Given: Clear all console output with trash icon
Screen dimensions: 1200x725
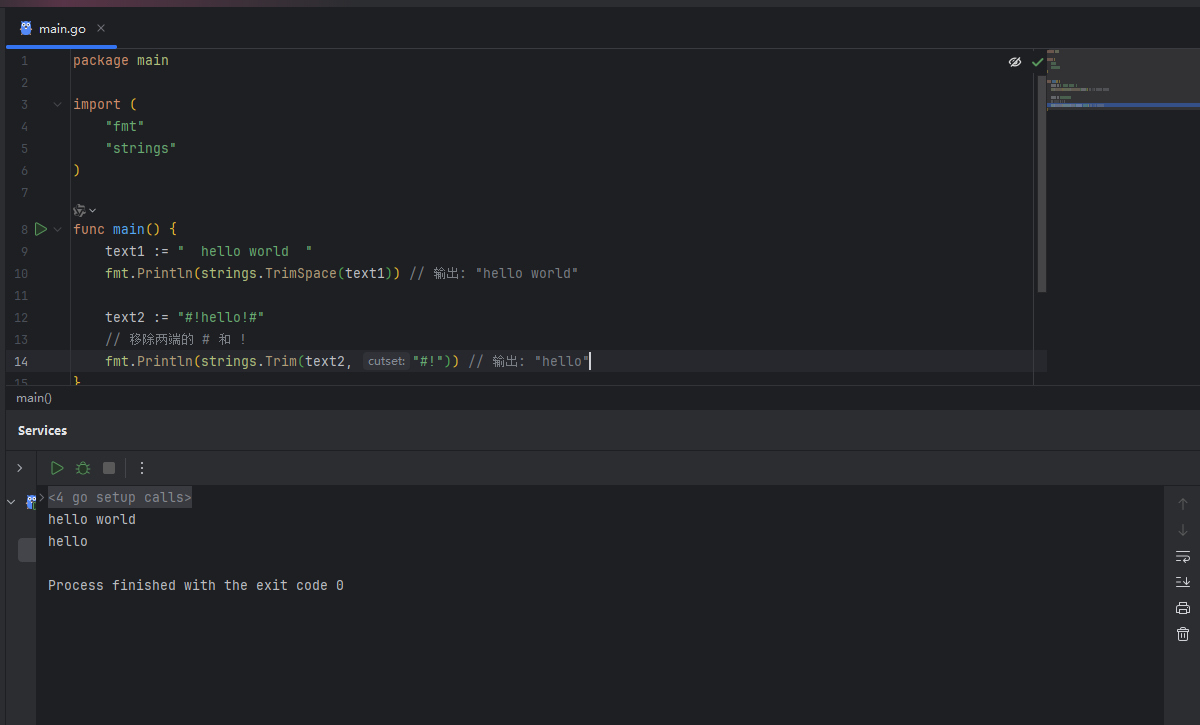Looking at the screenshot, I should pos(1183,634).
